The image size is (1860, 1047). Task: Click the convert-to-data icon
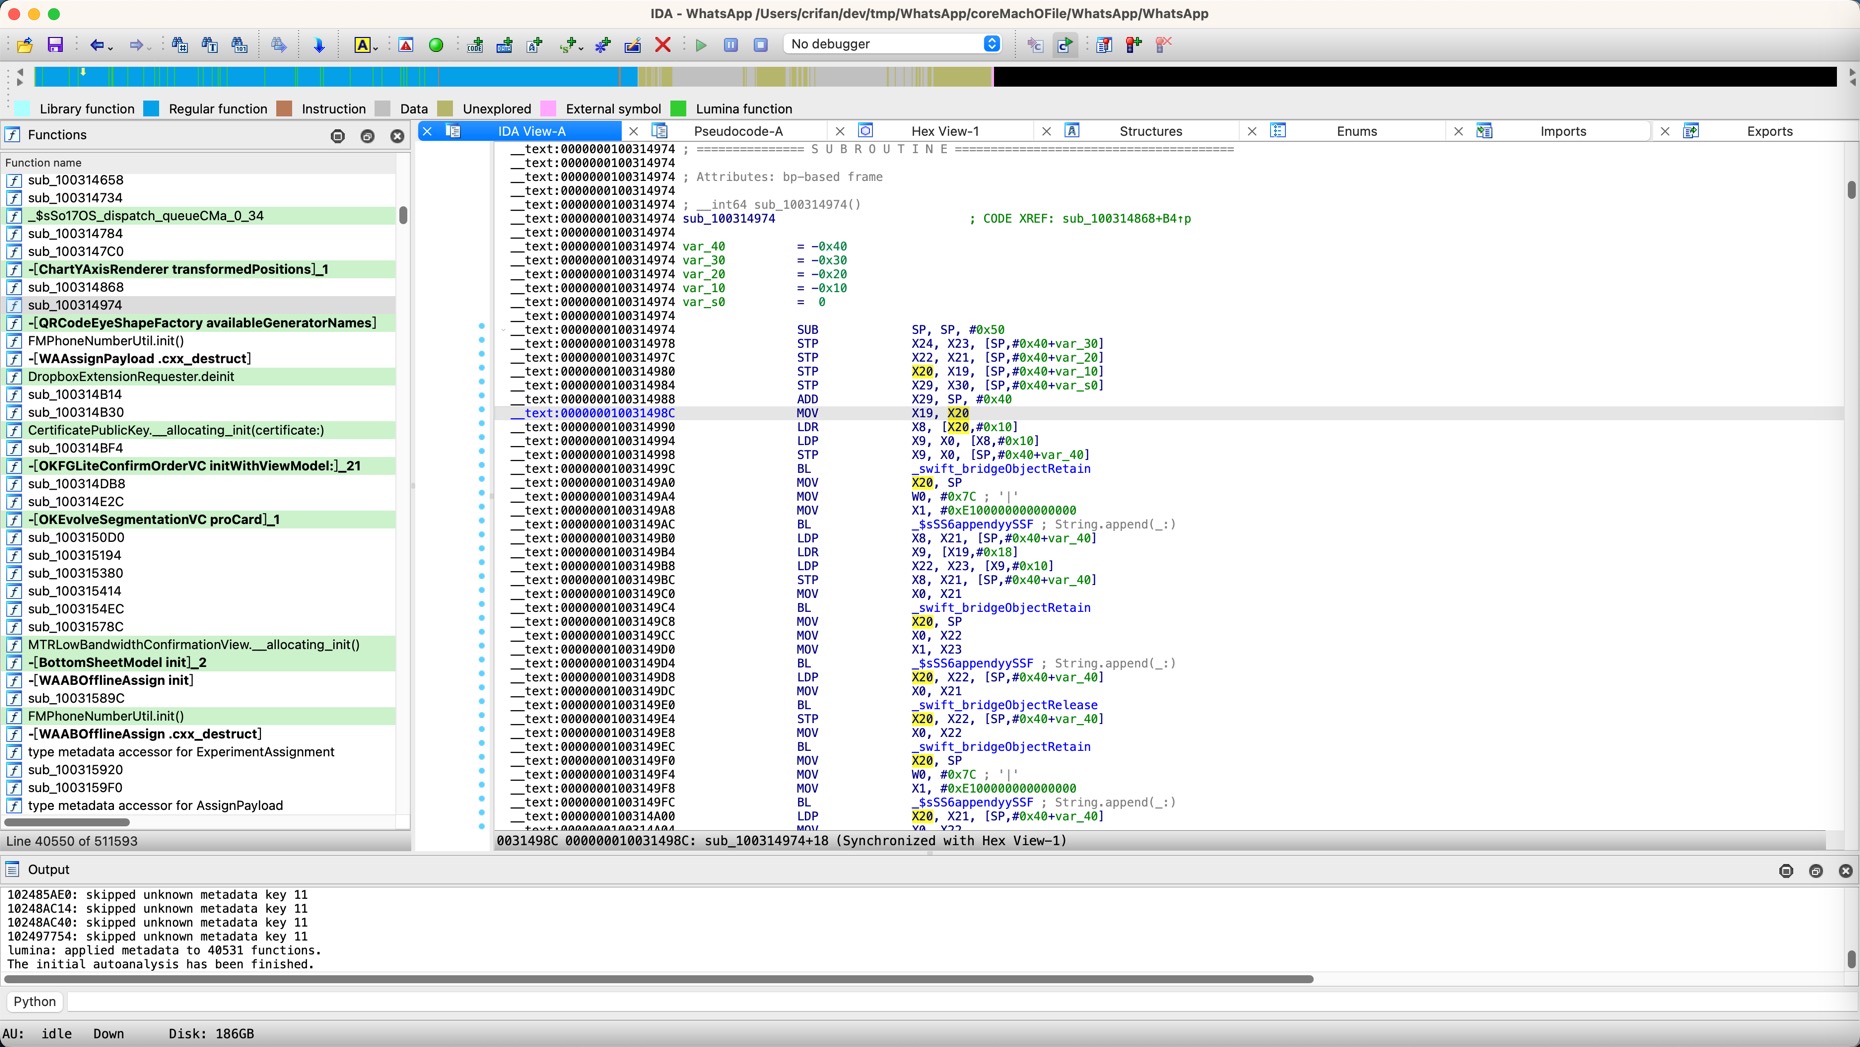pos(505,45)
